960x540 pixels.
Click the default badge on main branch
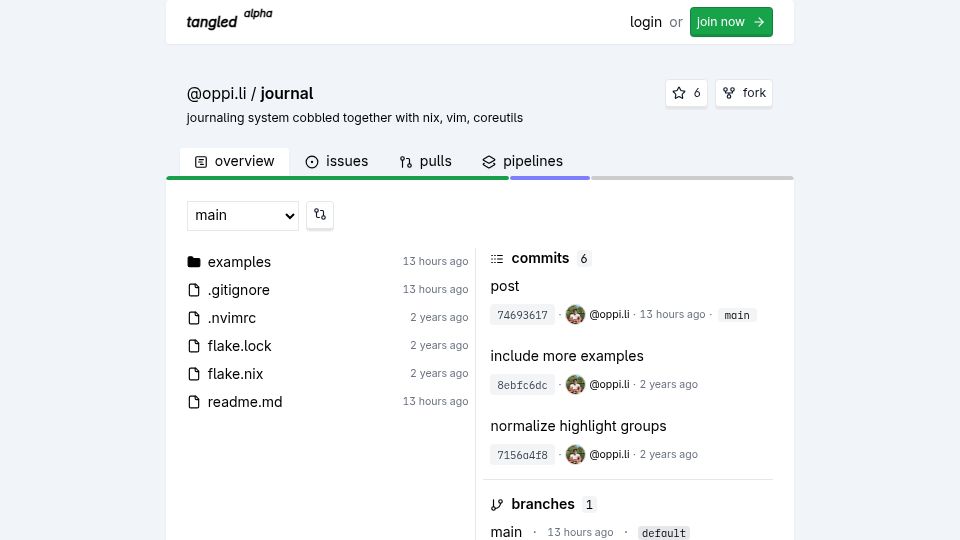[x=664, y=533]
